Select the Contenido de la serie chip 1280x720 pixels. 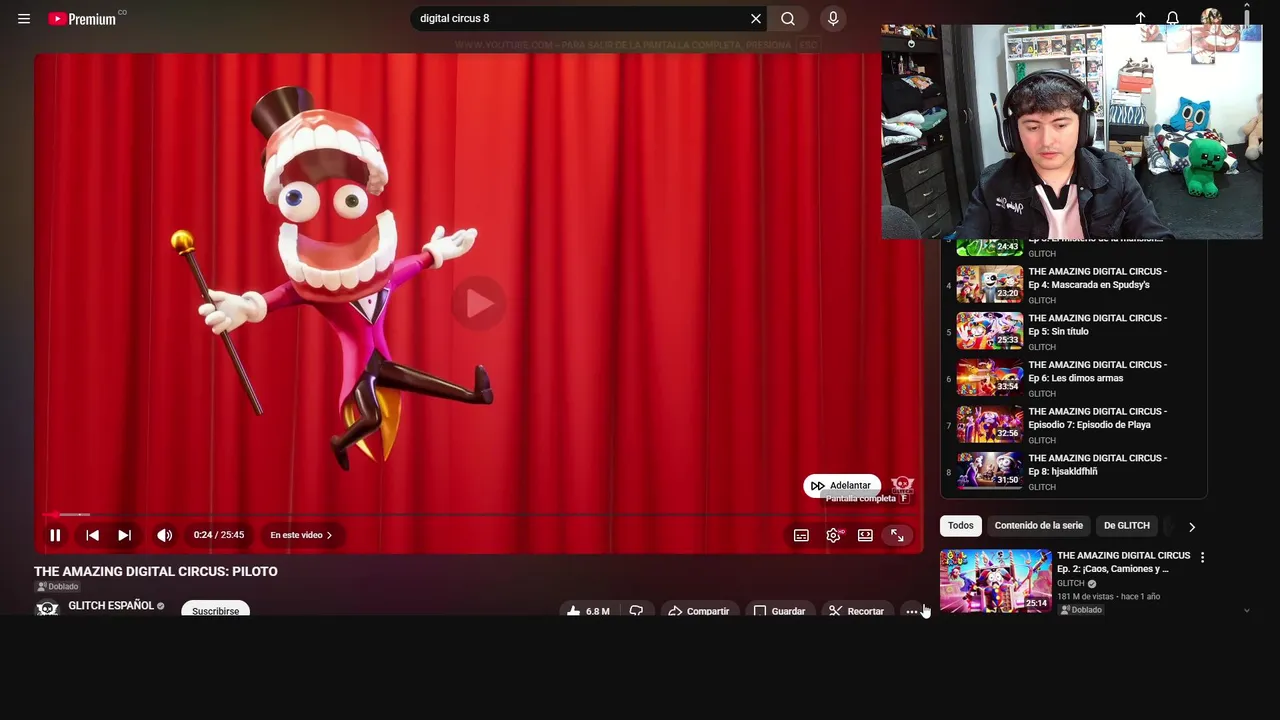point(1038,526)
